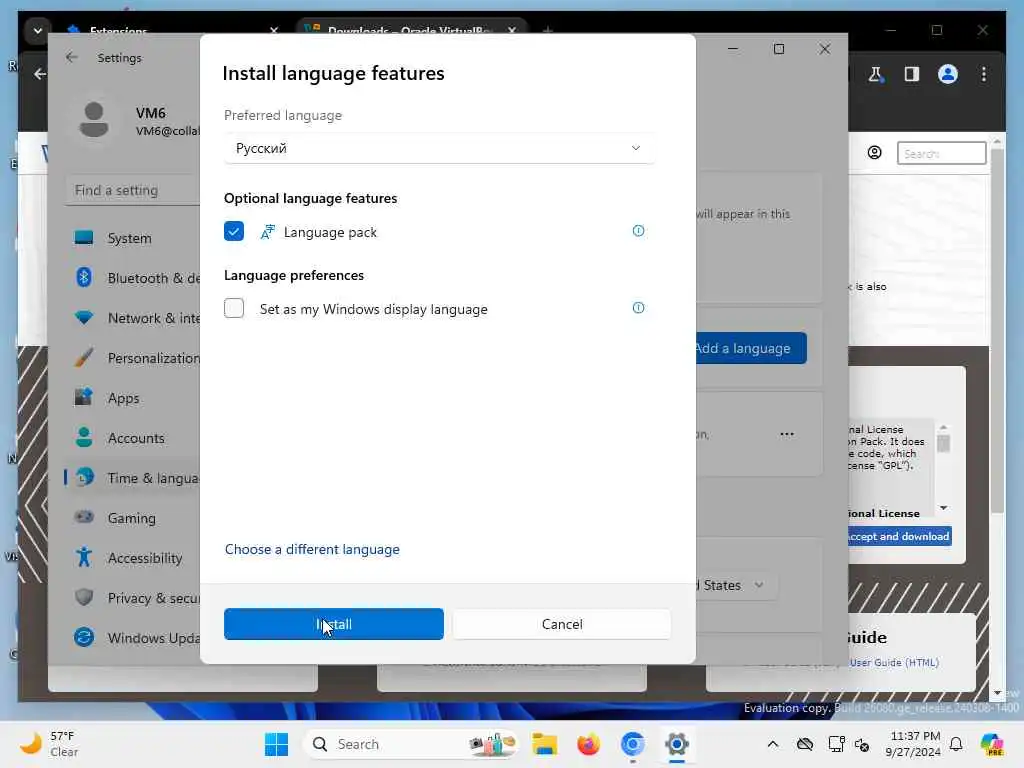
Task: Click the webpage account circle icon
Action: point(874,153)
